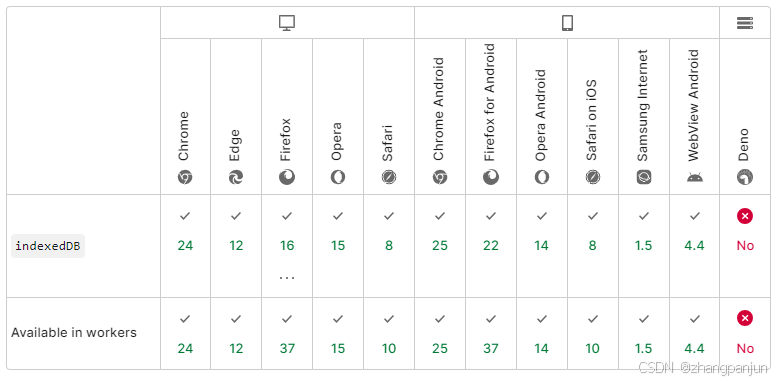Open the indexedDB feature code link
This screenshot has width=778, height=381.
(x=48, y=246)
